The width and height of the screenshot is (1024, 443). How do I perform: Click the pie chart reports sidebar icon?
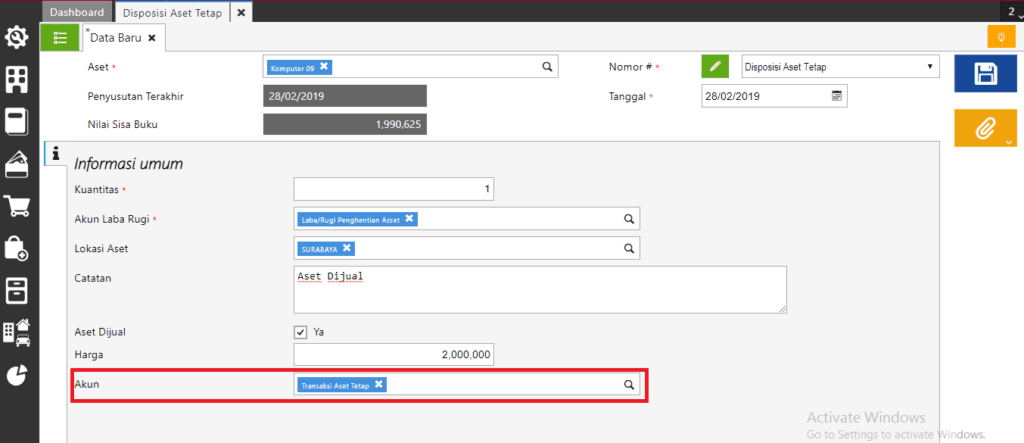pos(17,374)
